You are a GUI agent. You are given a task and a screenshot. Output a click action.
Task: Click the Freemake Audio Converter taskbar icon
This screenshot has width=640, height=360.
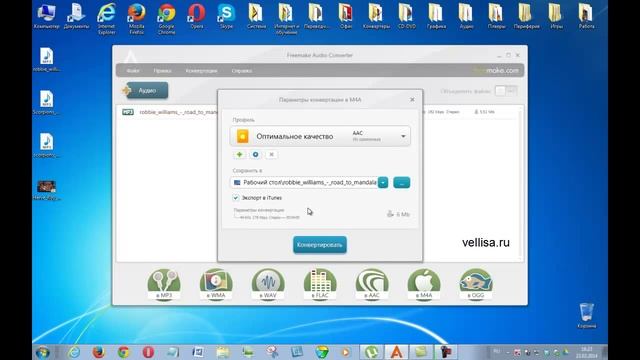click(x=396, y=352)
